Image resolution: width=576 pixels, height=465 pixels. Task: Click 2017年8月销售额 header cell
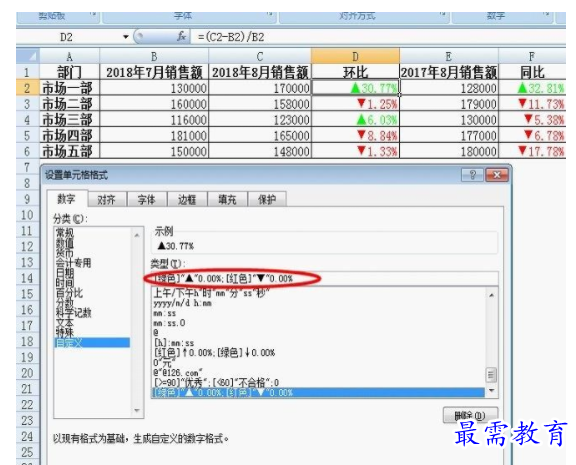pyautogui.click(x=449, y=72)
